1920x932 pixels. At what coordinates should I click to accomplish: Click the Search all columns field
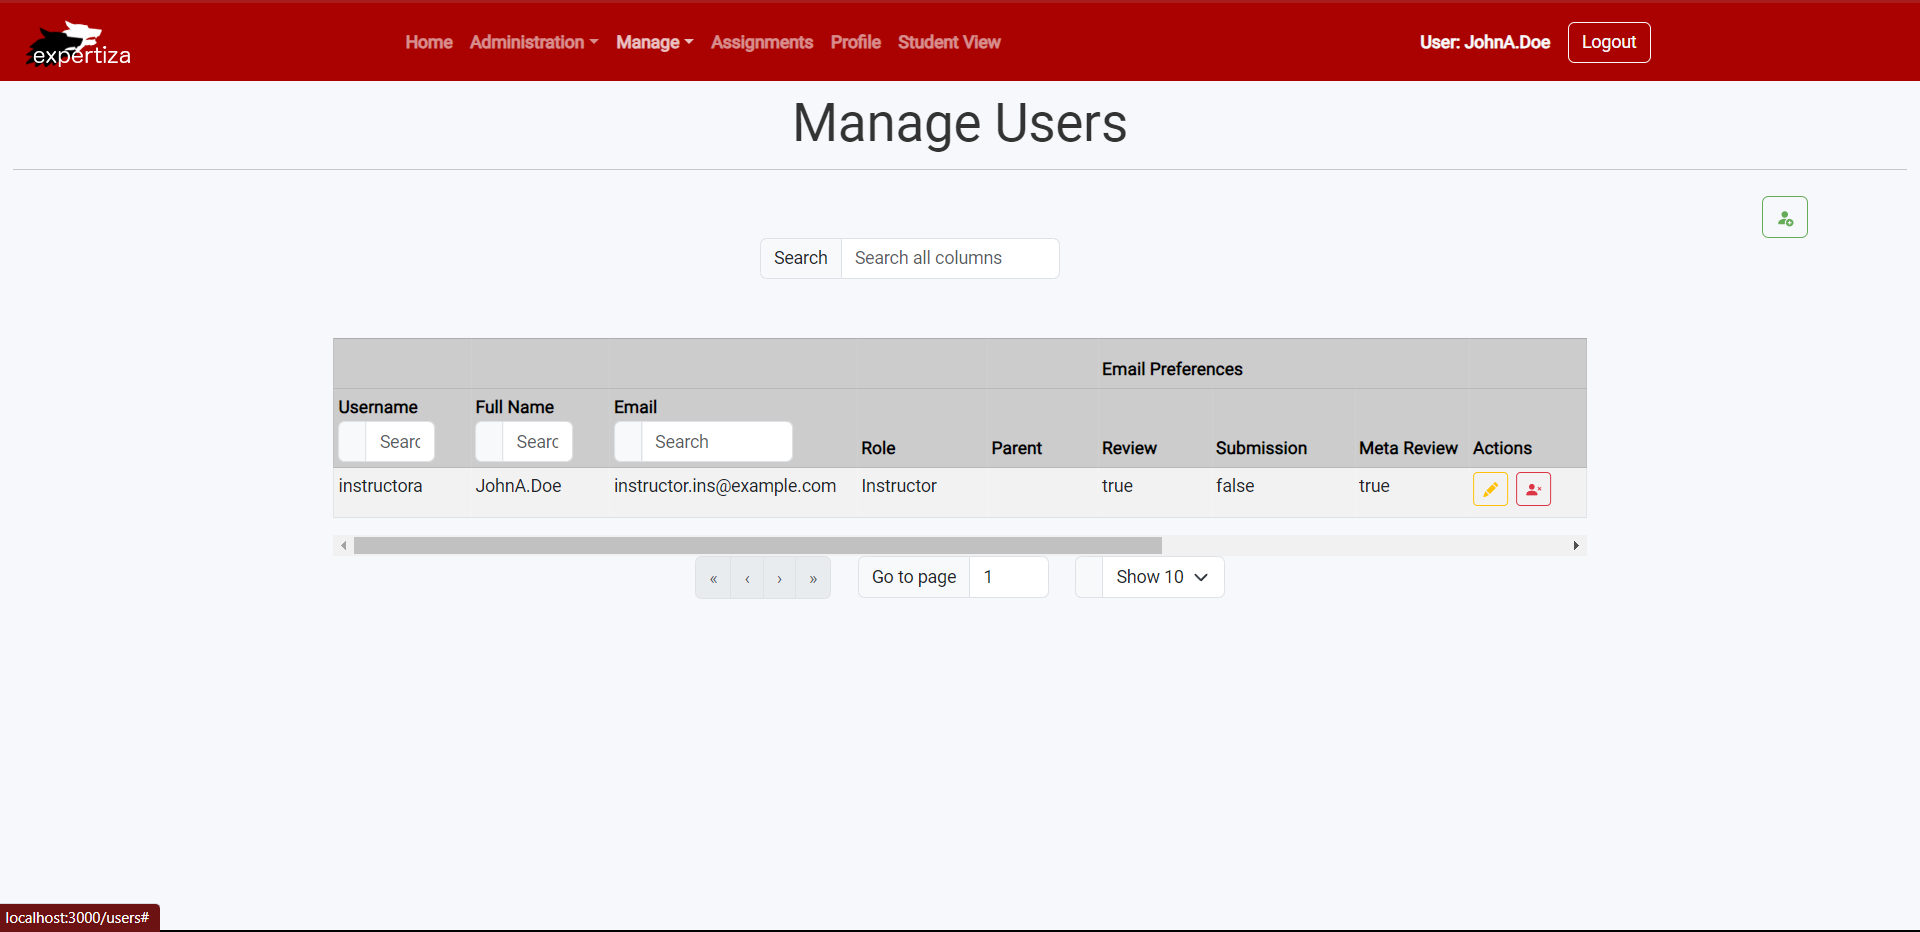950,258
